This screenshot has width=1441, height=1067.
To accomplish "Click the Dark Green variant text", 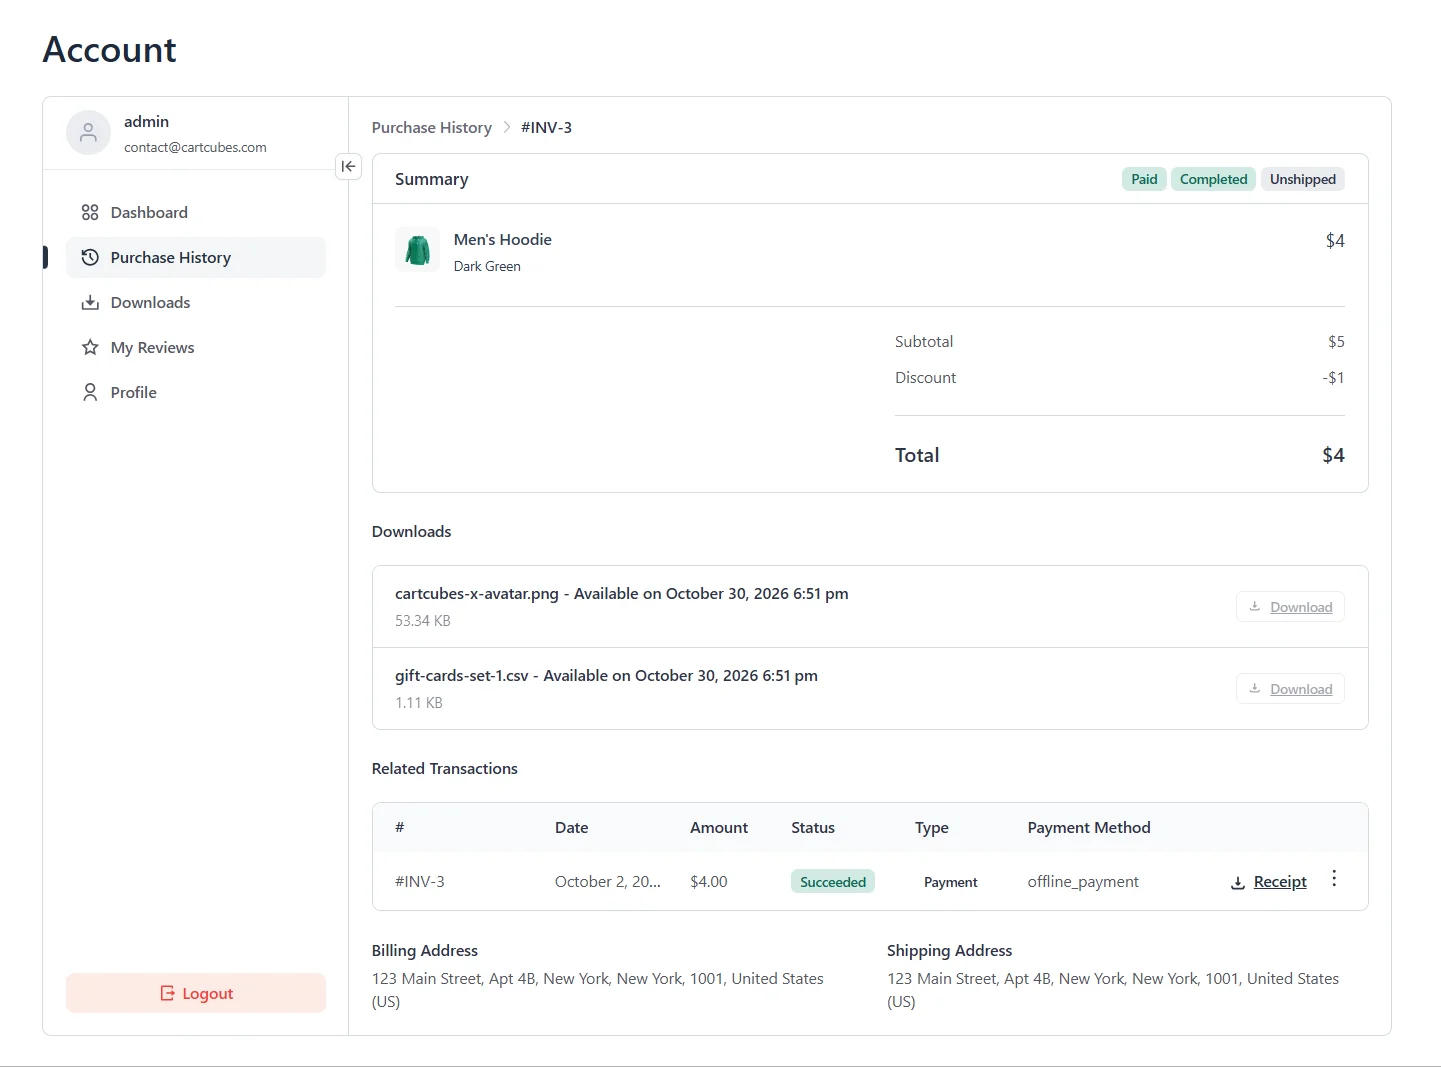I will [x=487, y=266].
